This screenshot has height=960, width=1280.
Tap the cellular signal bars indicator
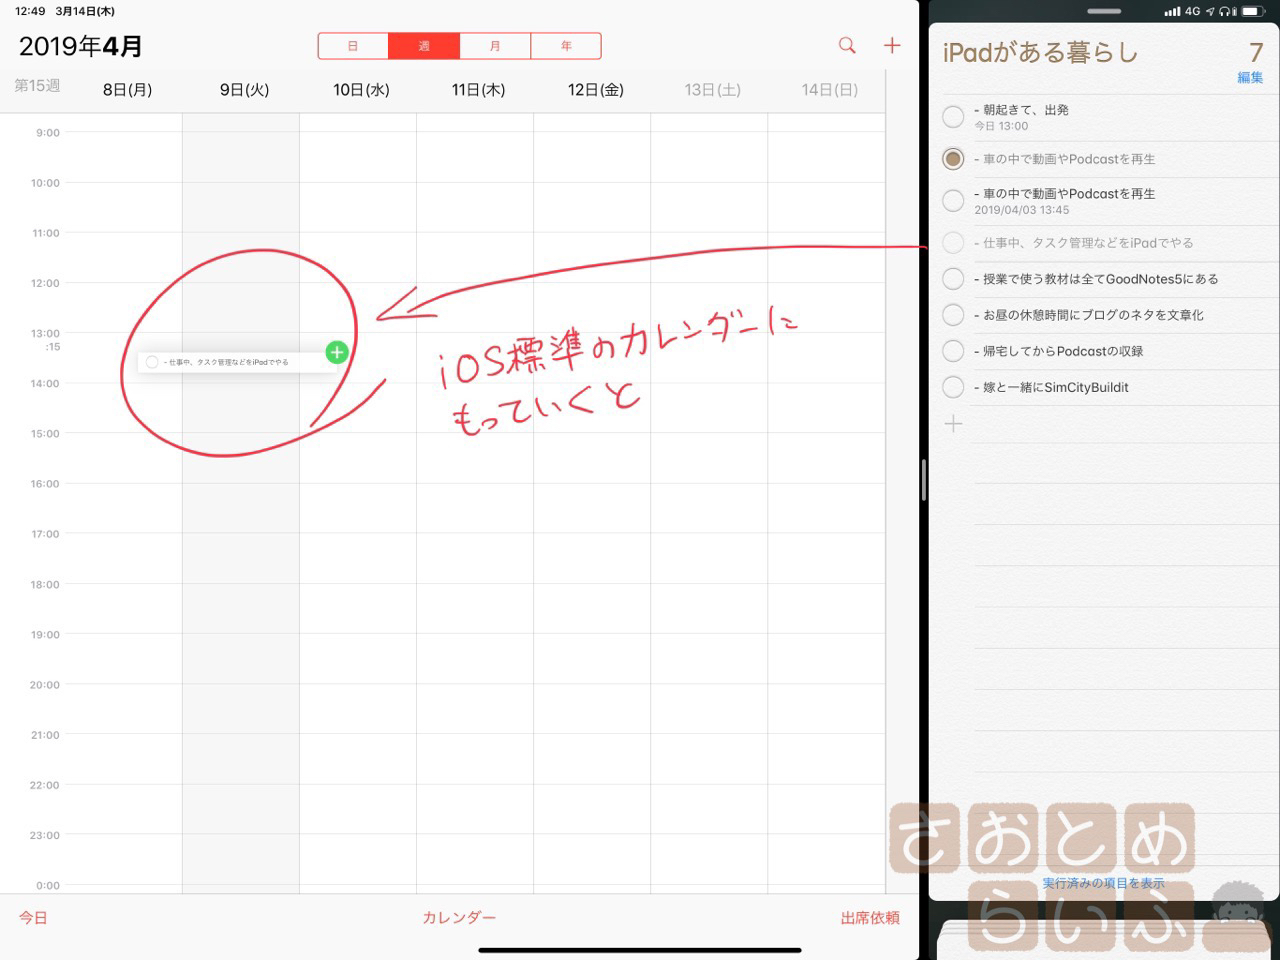click(x=1172, y=11)
